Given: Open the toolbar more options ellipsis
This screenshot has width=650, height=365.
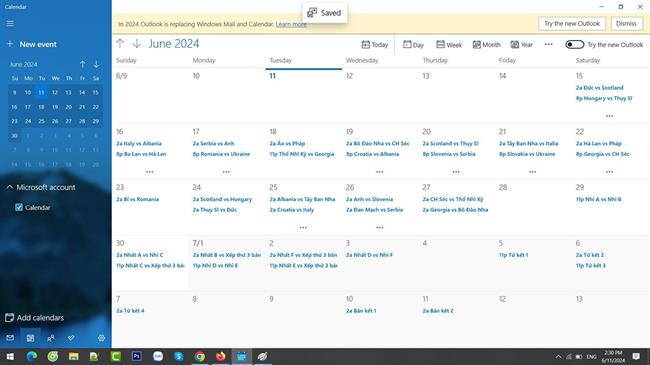Looking at the screenshot, I should tap(548, 44).
